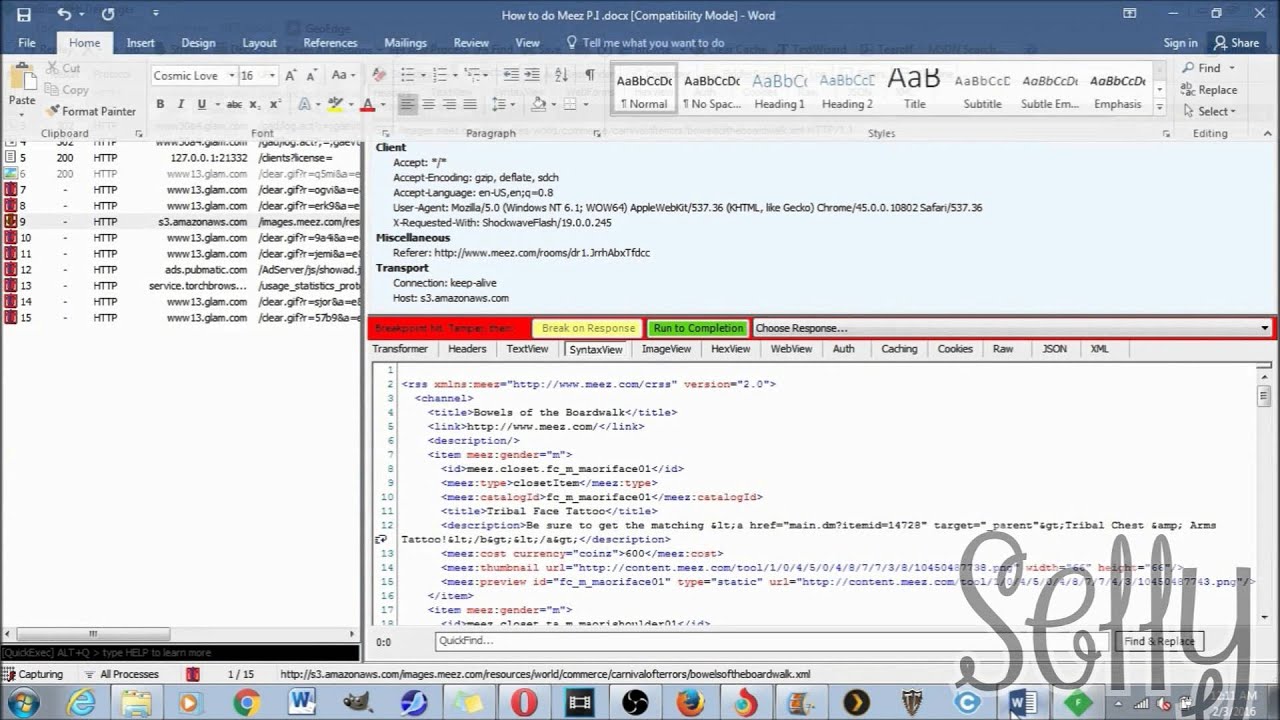Open Internet Explorer from the taskbar
Screen dimensions: 1280x720
click(x=81, y=704)
